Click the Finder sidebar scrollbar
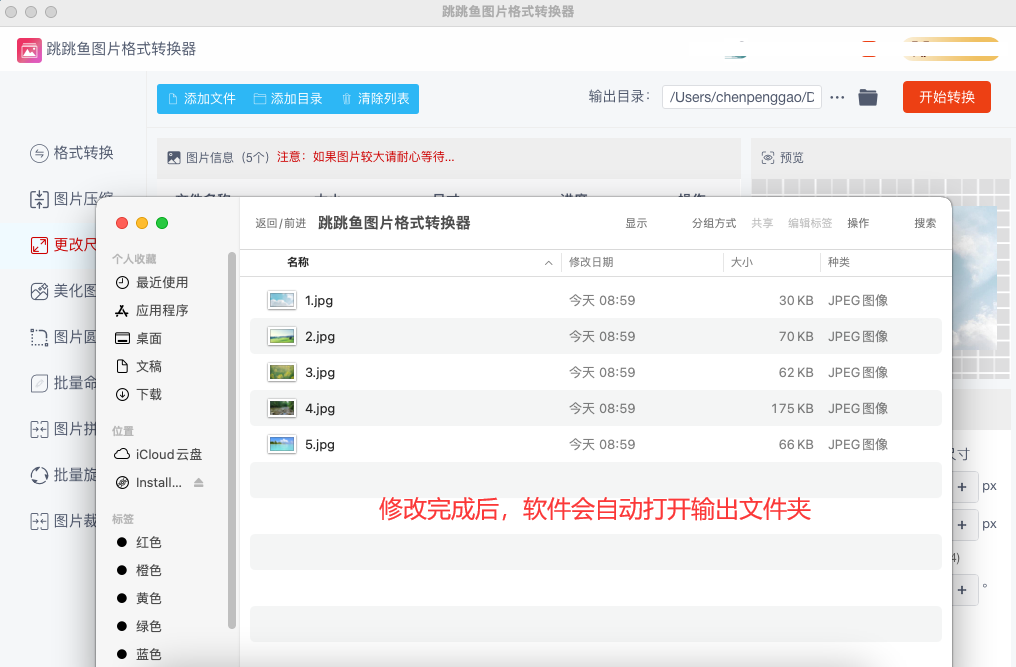Viewport: 1016px width, 667px height. (x=231, y=441)
